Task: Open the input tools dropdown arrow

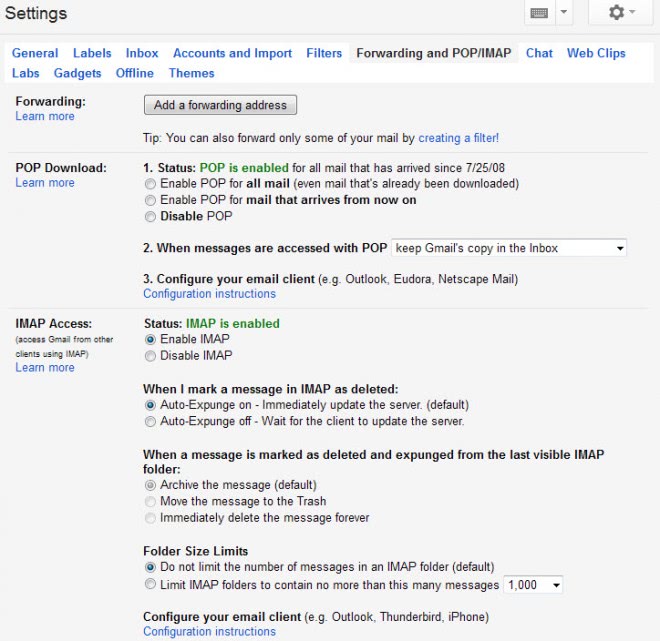Action: (x=563, y=12)
